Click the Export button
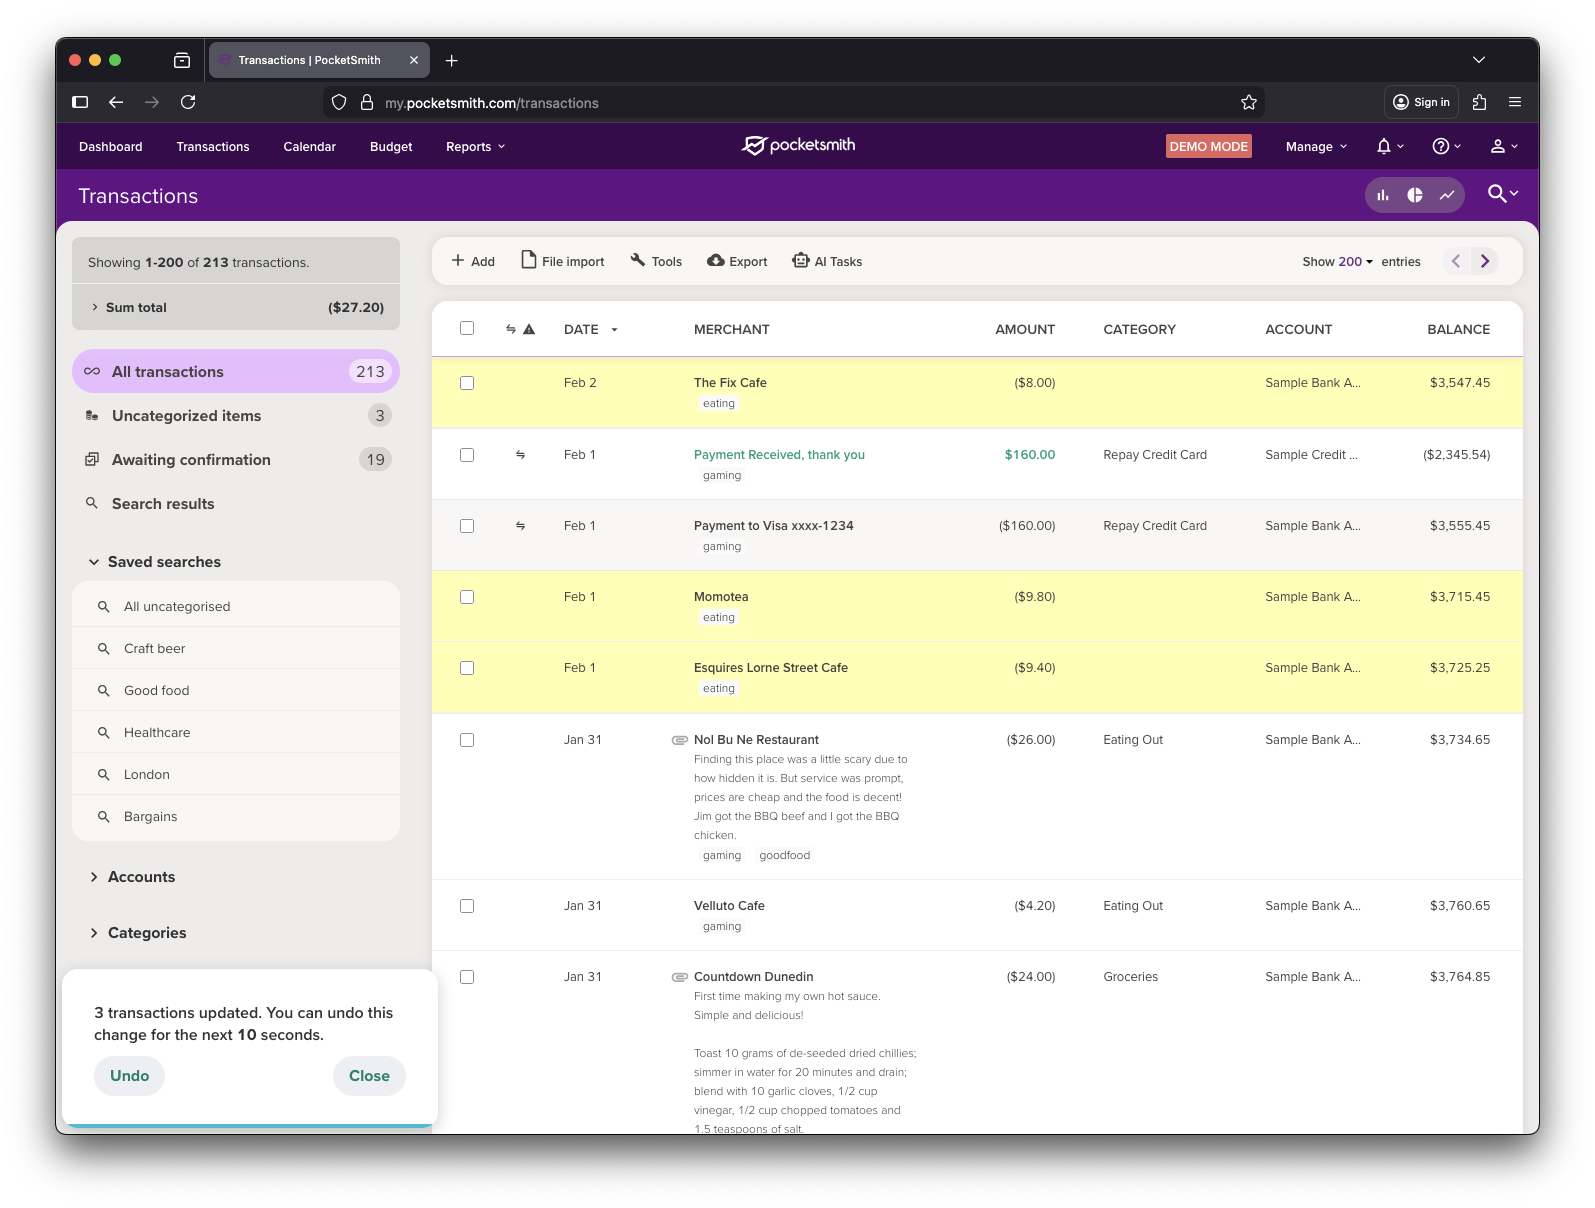1595x1208 pixels. [737, 261]
